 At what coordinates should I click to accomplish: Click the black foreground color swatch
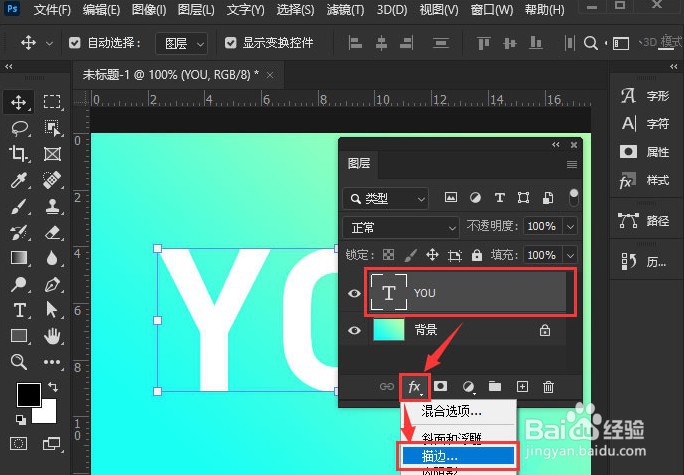[x=29, y=395]
